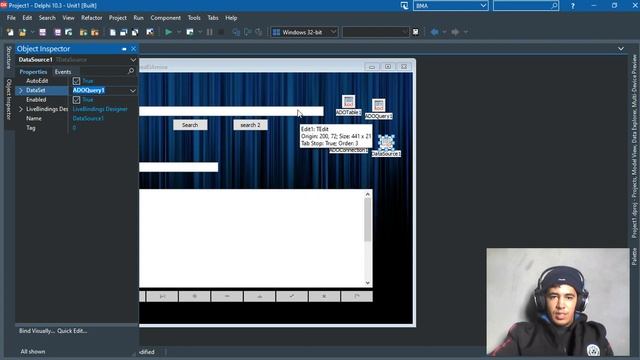Click Run Without Debugging toolbar icon
Image resolution: width=640 pixels, height=360 pixels.
pyautogui.click(x=190, y=32)
